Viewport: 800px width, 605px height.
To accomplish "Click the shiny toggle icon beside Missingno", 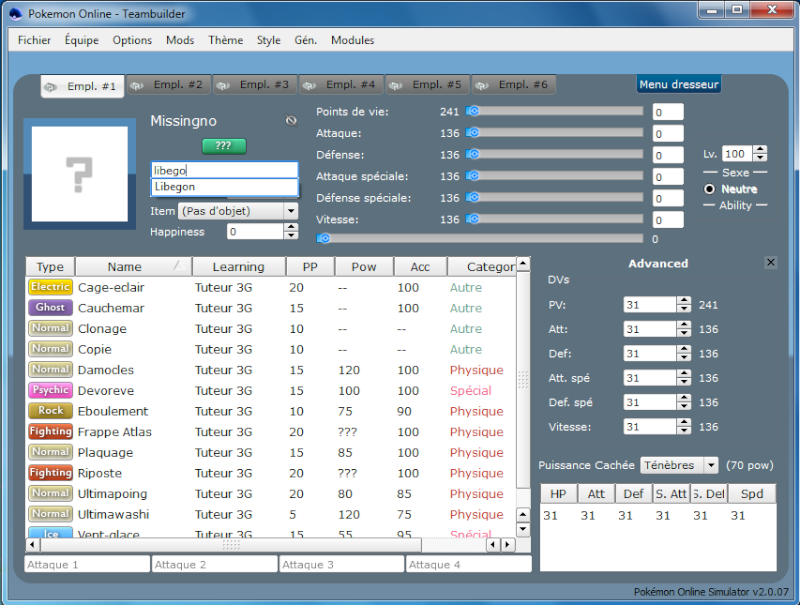I will click(291, 121).
